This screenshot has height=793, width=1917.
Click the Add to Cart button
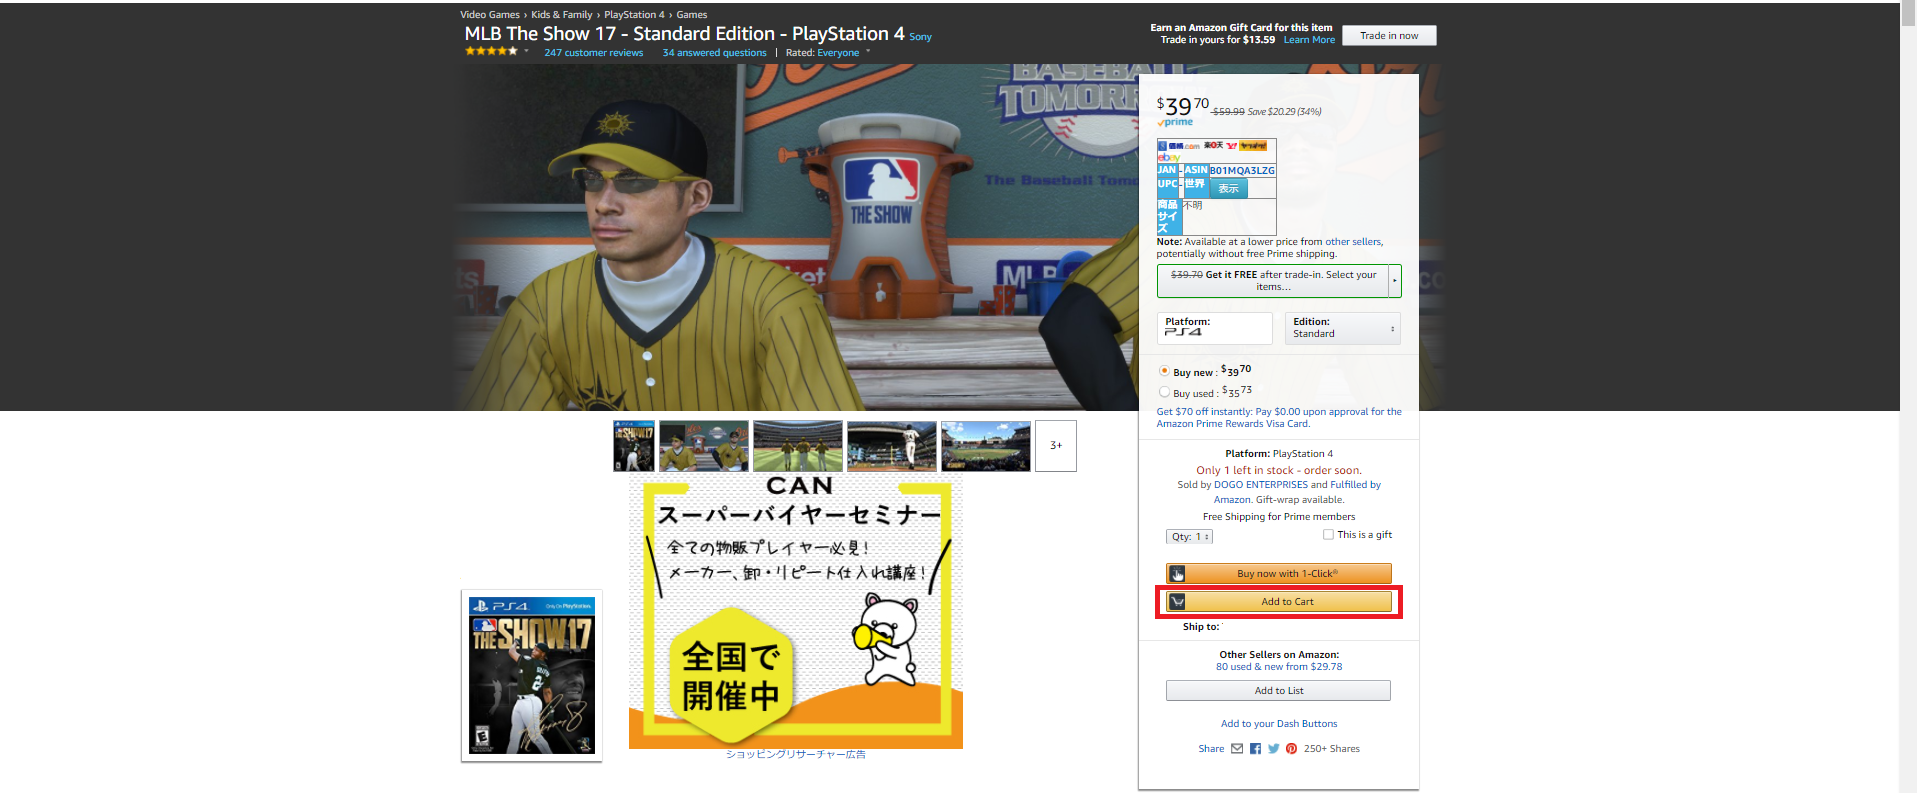[1279, 602]
